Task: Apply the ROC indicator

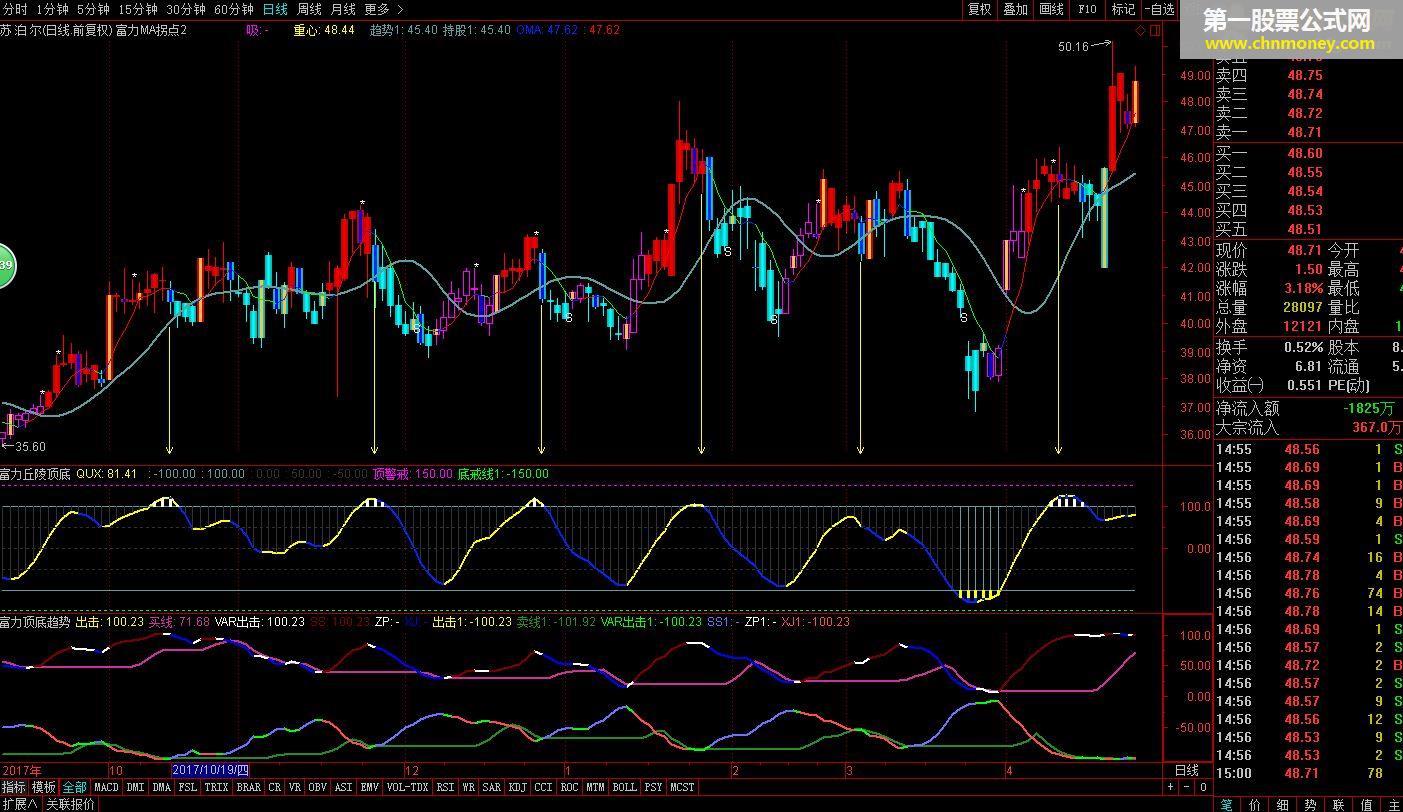Action: point(570,787)
